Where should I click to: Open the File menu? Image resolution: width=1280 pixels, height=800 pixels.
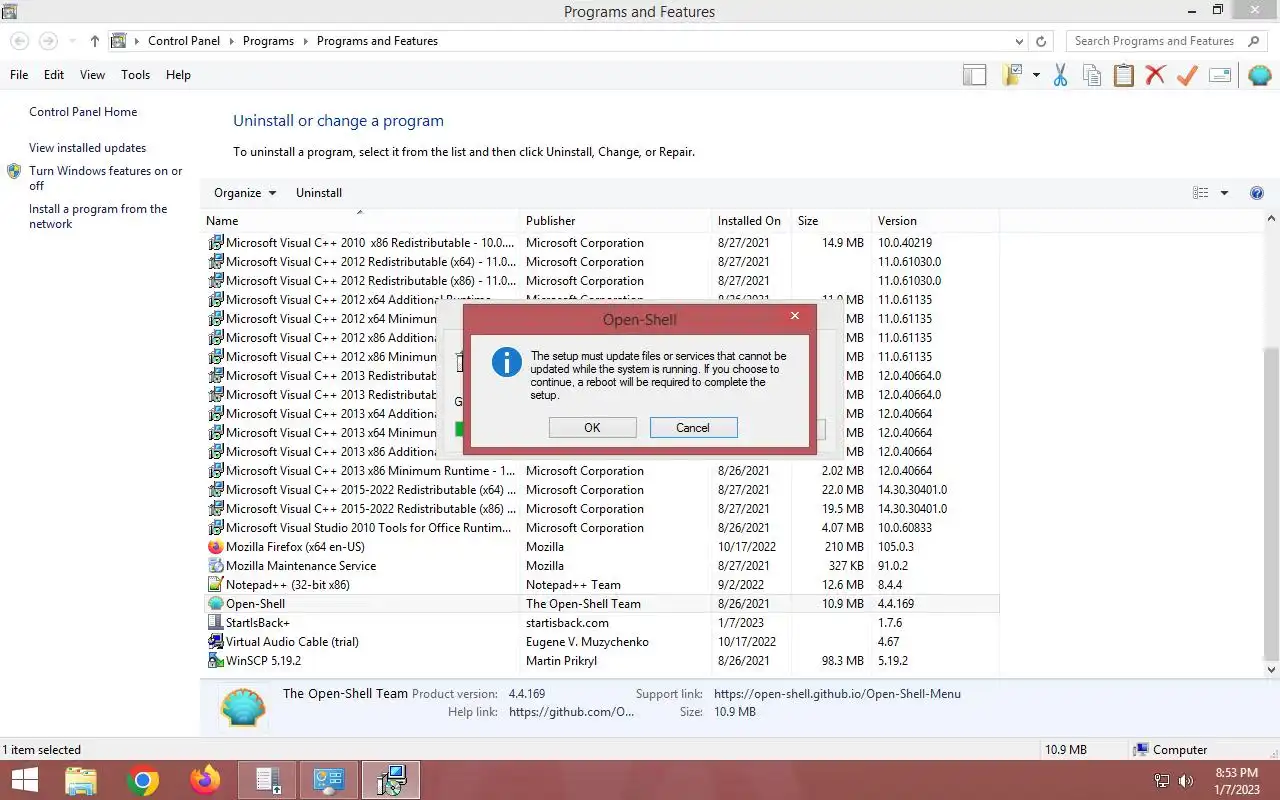click(x=19, y=75)
